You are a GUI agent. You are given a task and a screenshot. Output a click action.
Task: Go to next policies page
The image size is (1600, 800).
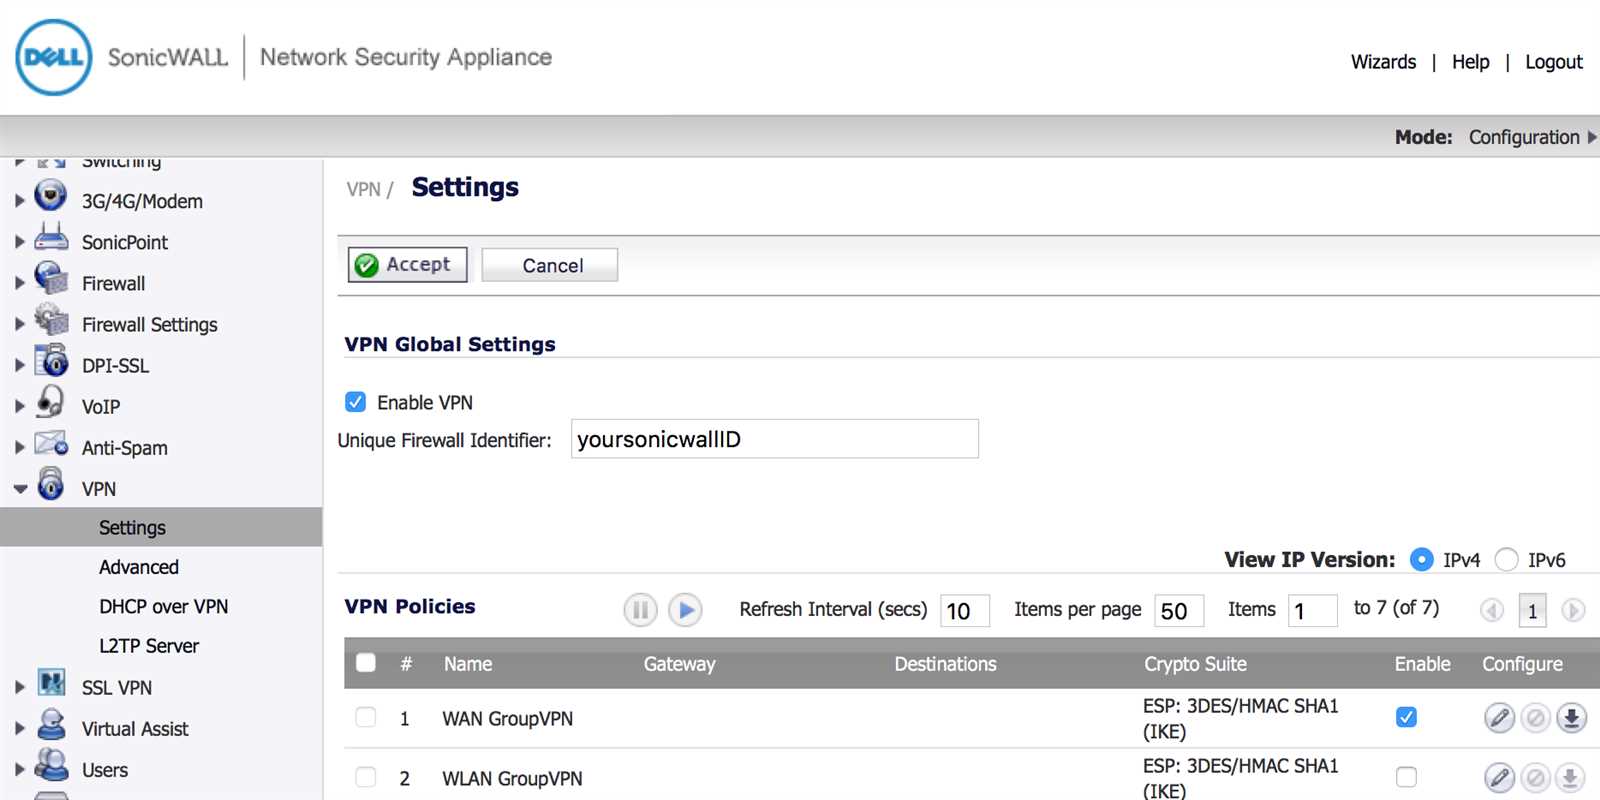(1573, 610)
